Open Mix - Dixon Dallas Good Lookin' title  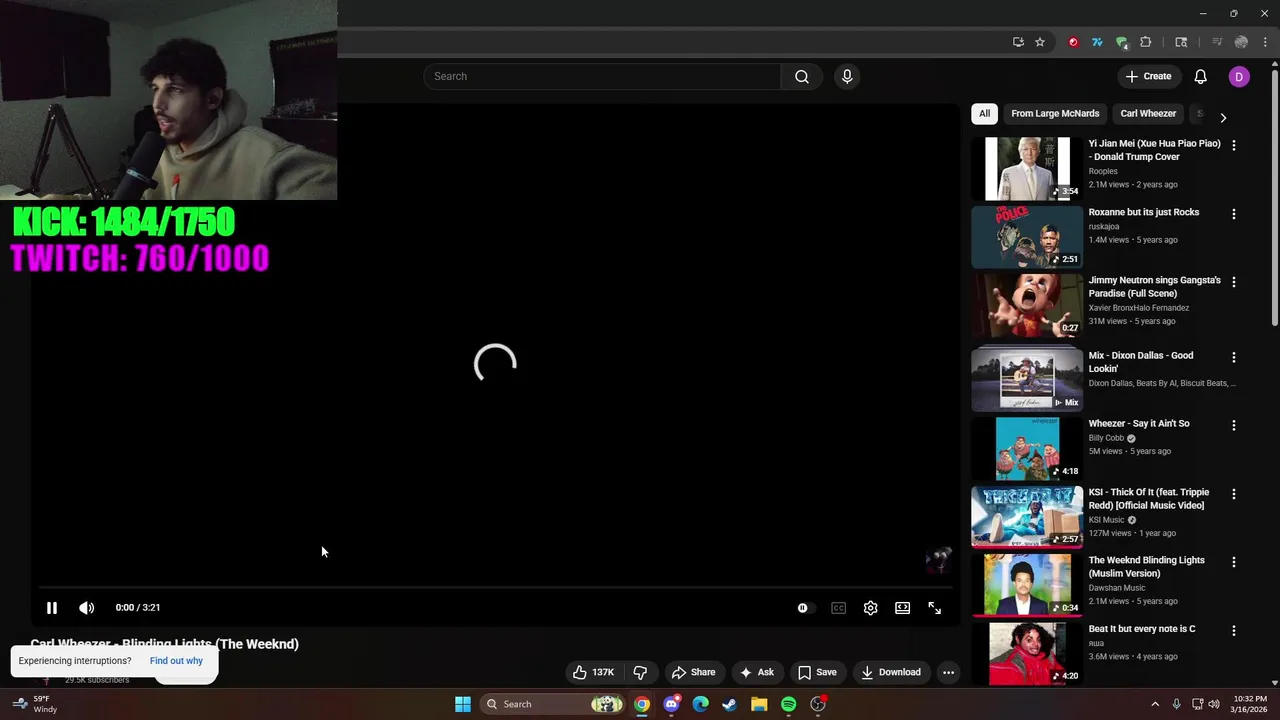tap(1140, 362)
